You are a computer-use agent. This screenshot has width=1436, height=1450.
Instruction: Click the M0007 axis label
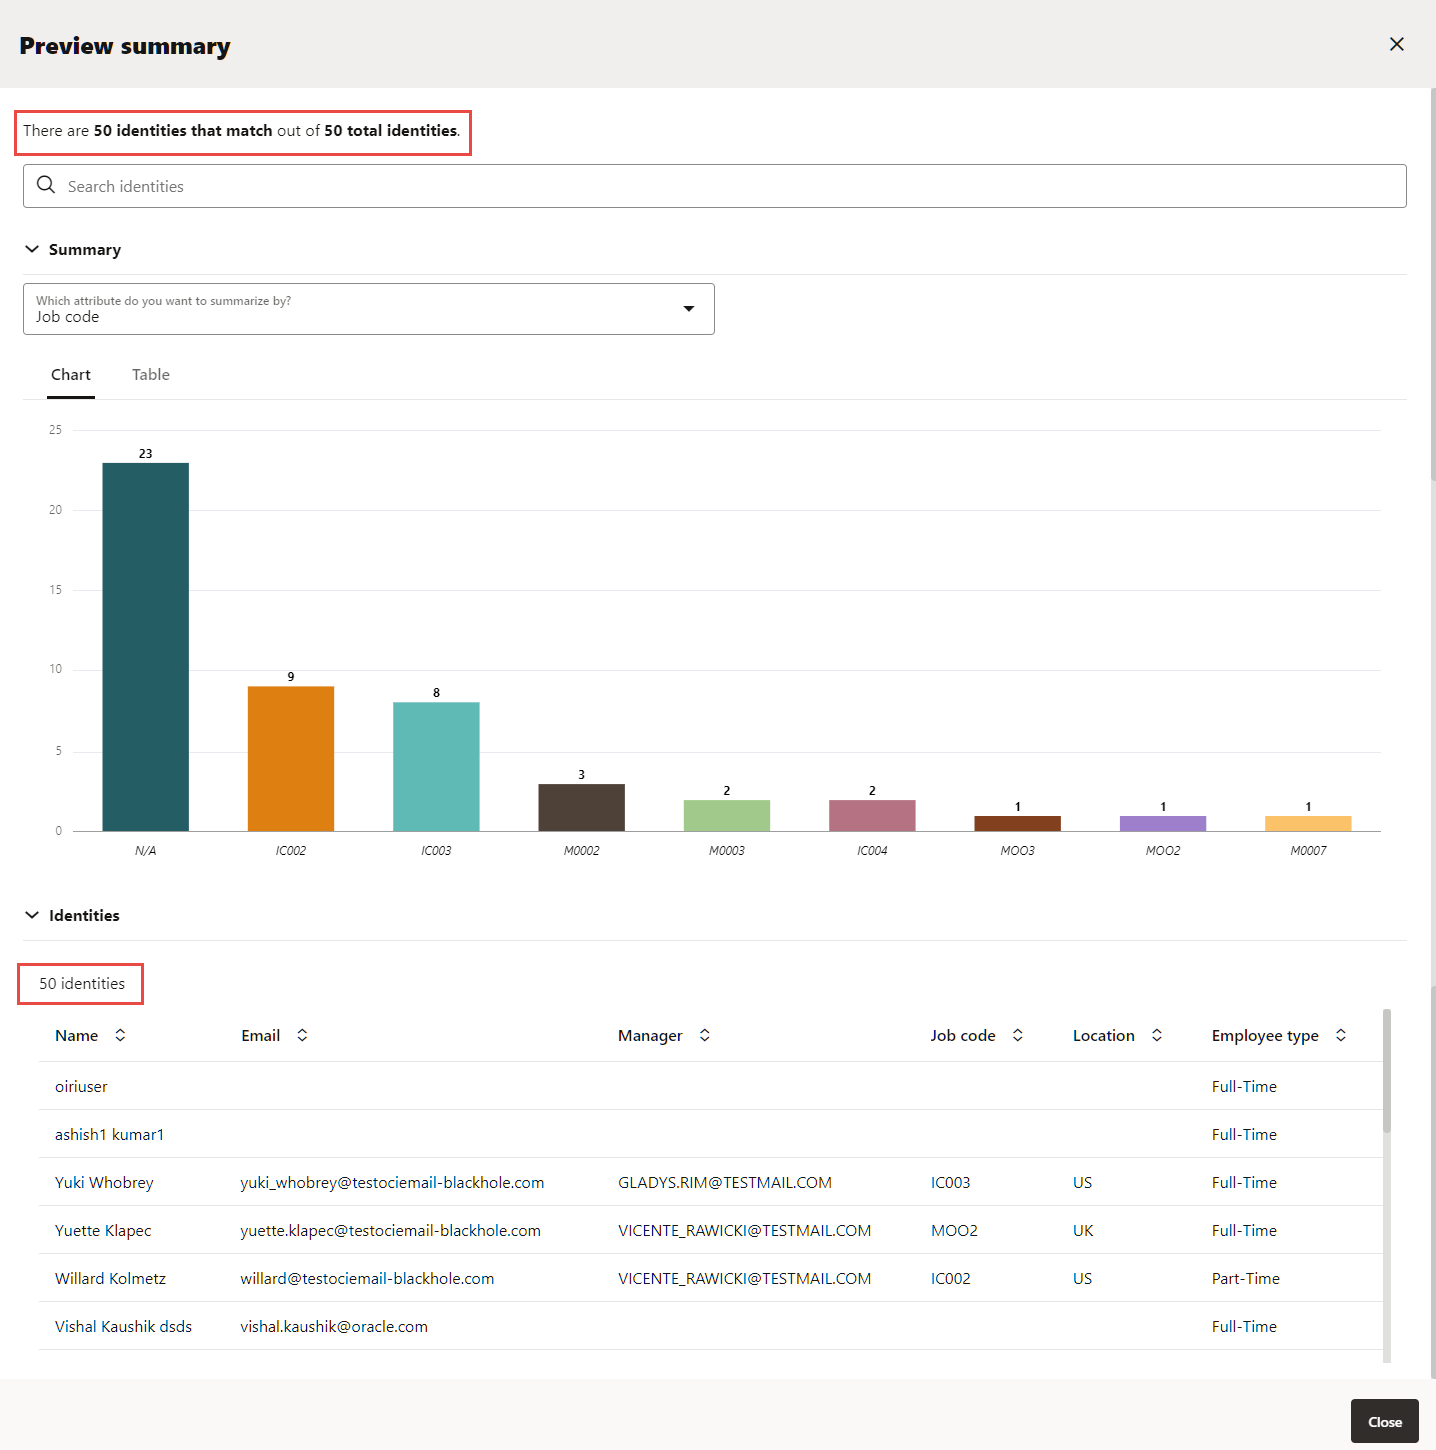click(x=1308, y=850)
